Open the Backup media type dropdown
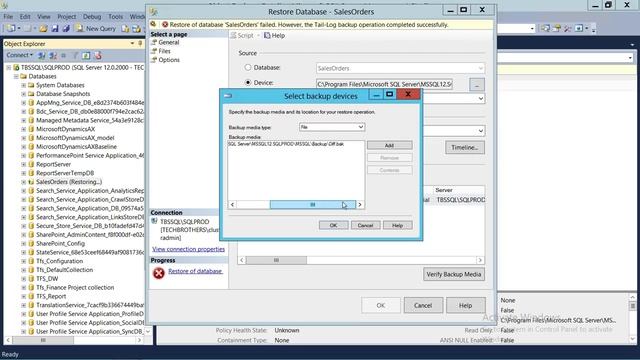This screenshot has height=360, width=640. tap(332, 127)
